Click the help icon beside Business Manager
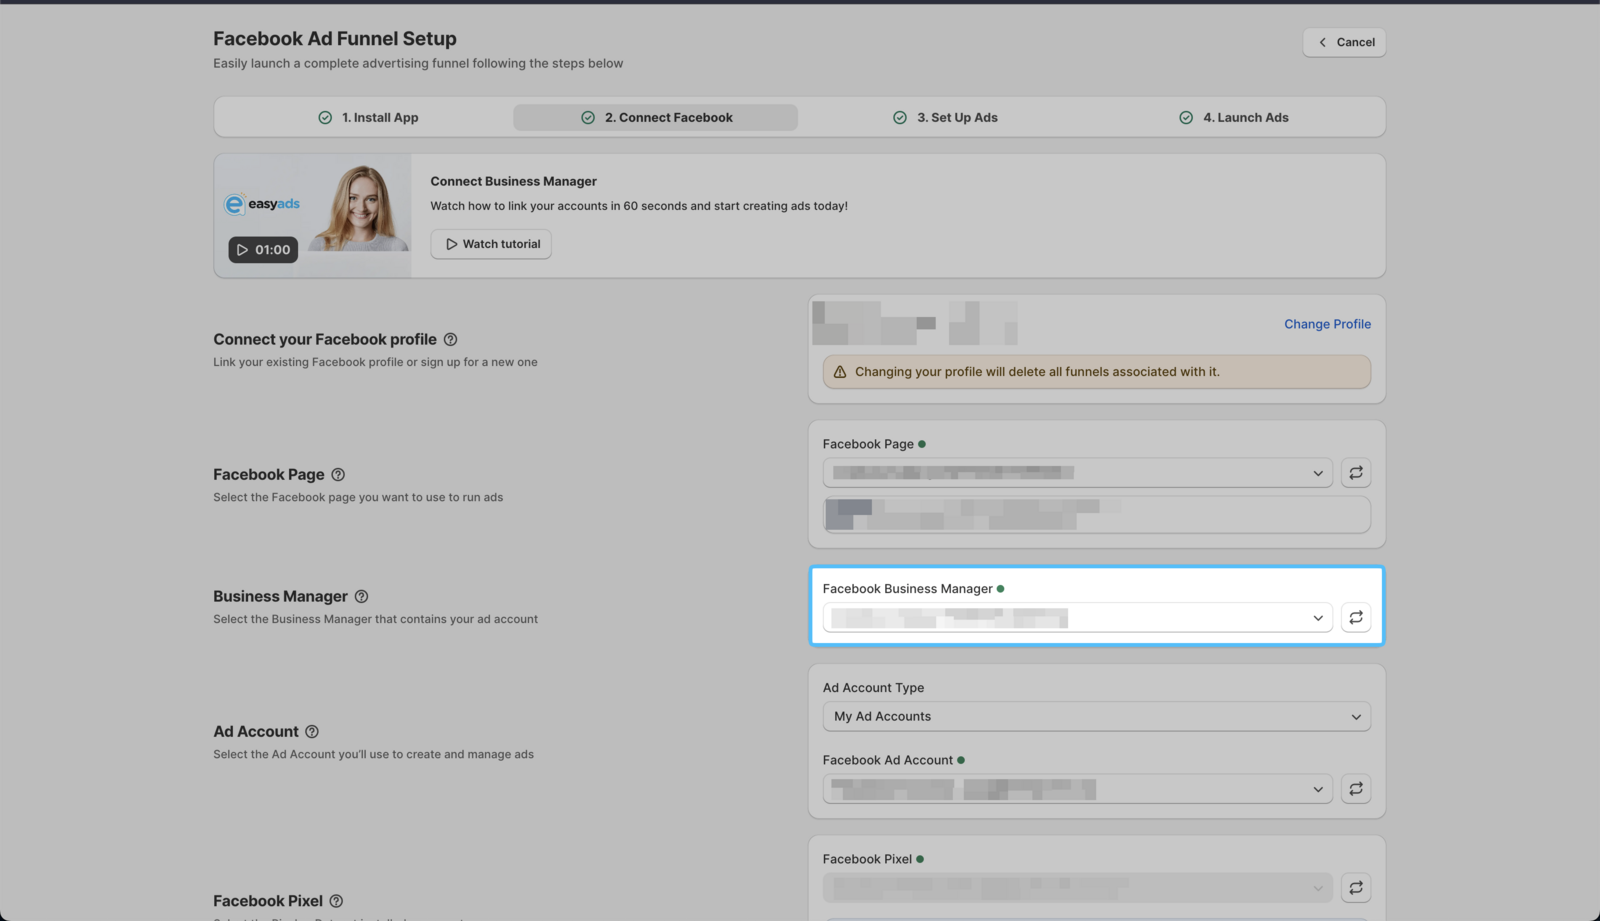This screenshot has height=921, width=1600. point(361,597)
